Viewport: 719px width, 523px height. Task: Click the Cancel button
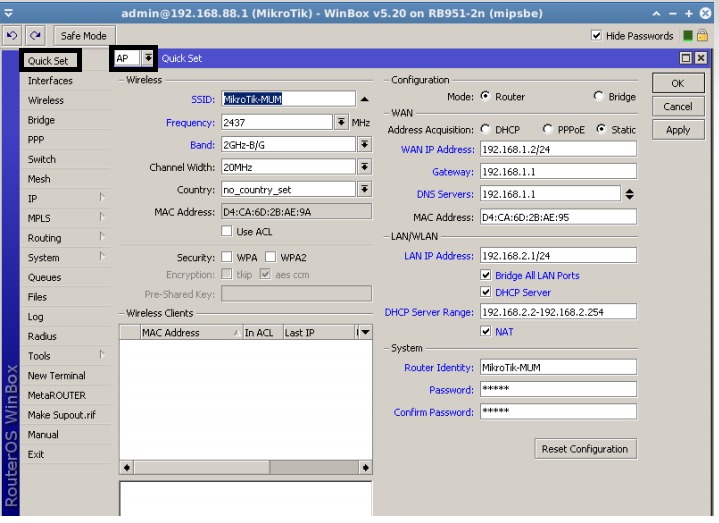[x=678, y=107]
